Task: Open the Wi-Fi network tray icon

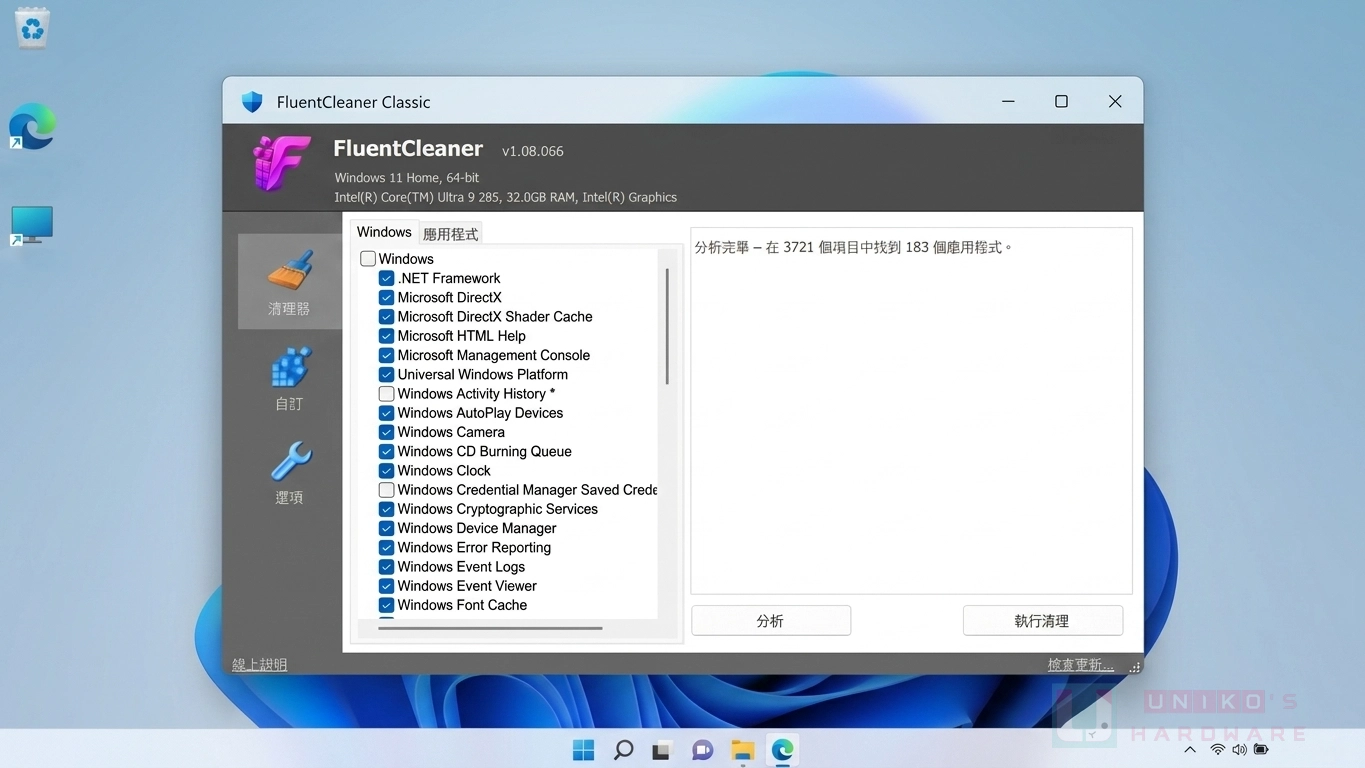Action: point(1217,750)
